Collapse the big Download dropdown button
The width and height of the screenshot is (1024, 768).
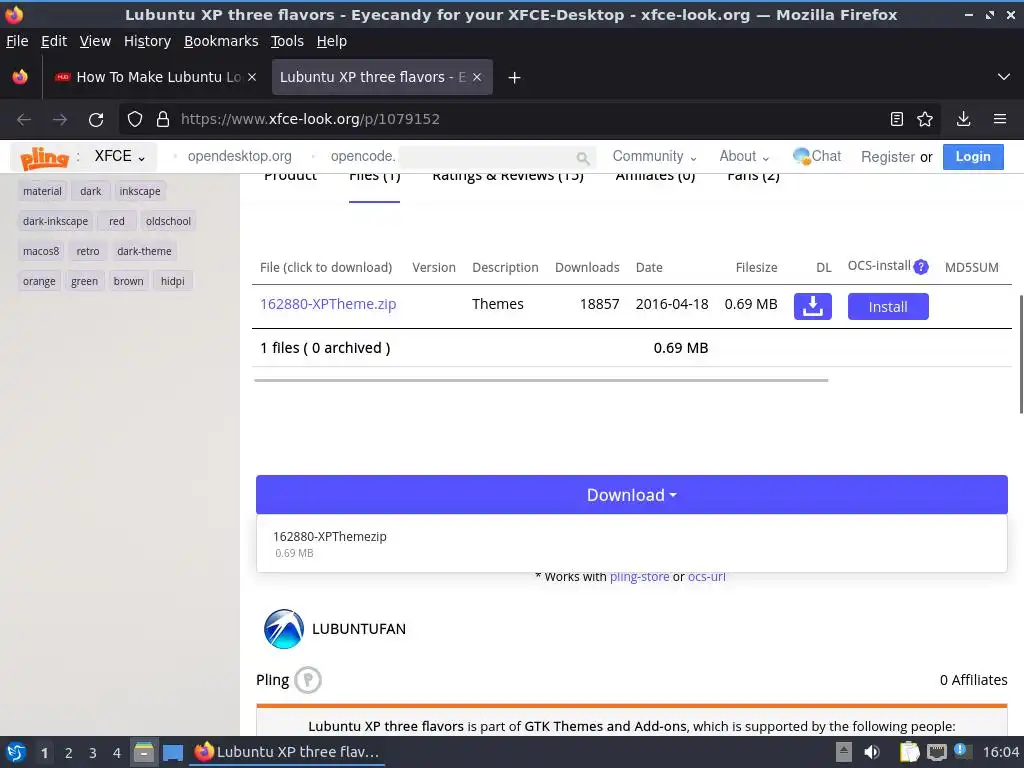(x=632, y=495)
